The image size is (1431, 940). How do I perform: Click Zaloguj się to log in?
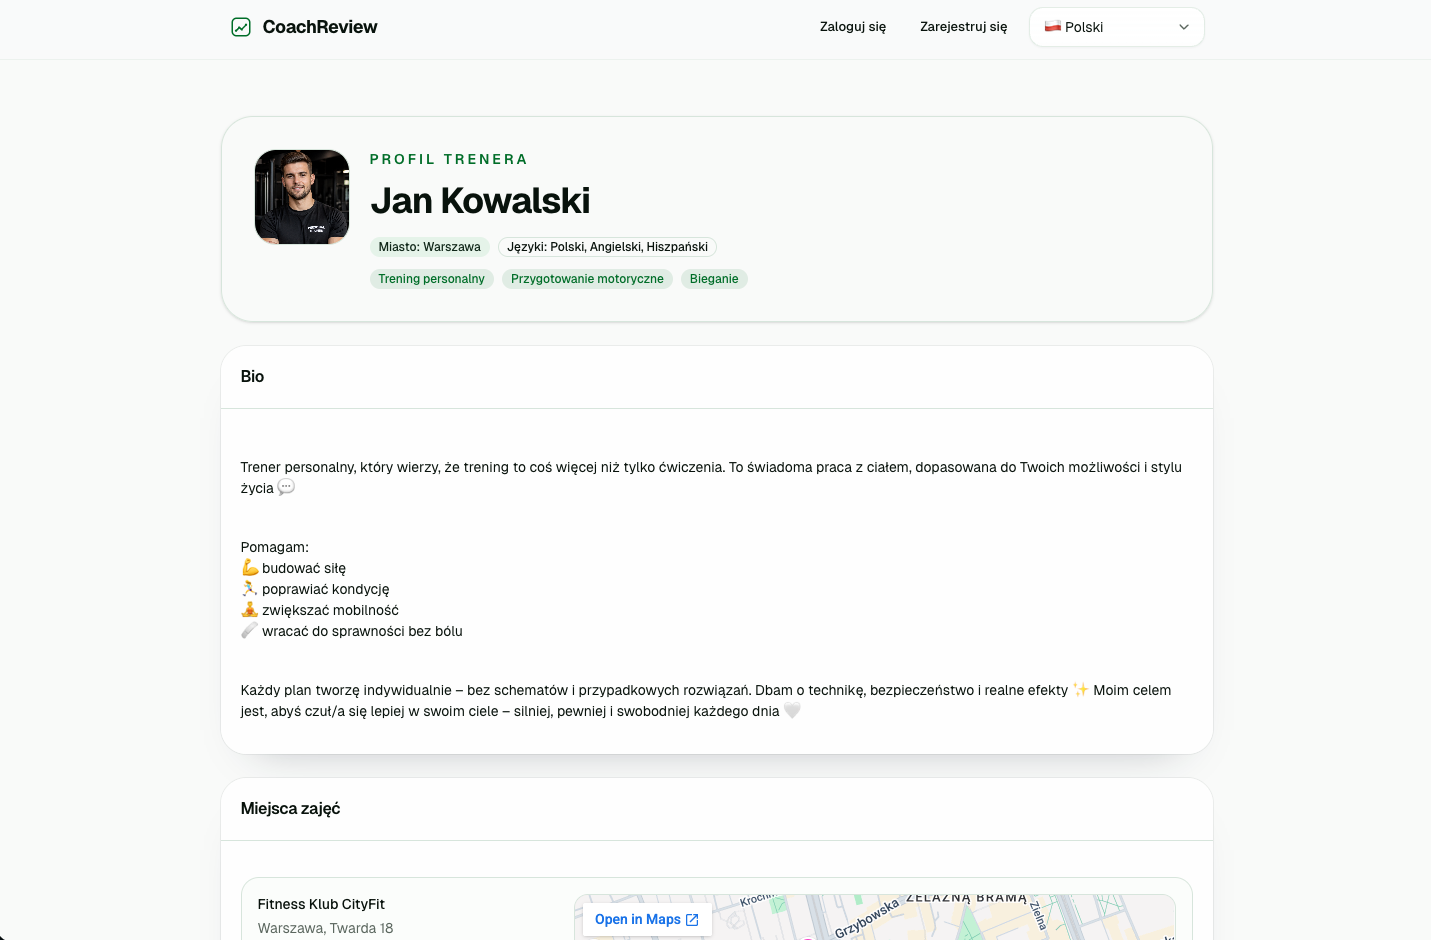point(853,27)
